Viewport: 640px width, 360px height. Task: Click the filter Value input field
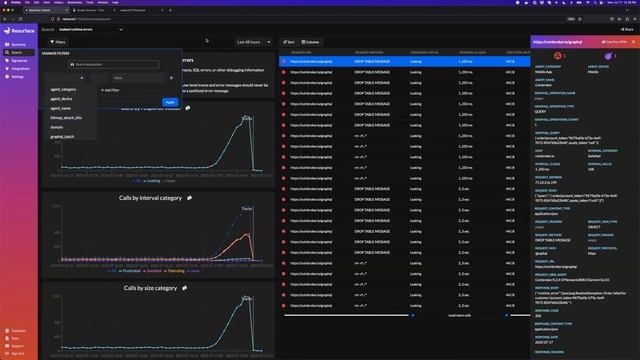tap(139, 78)
